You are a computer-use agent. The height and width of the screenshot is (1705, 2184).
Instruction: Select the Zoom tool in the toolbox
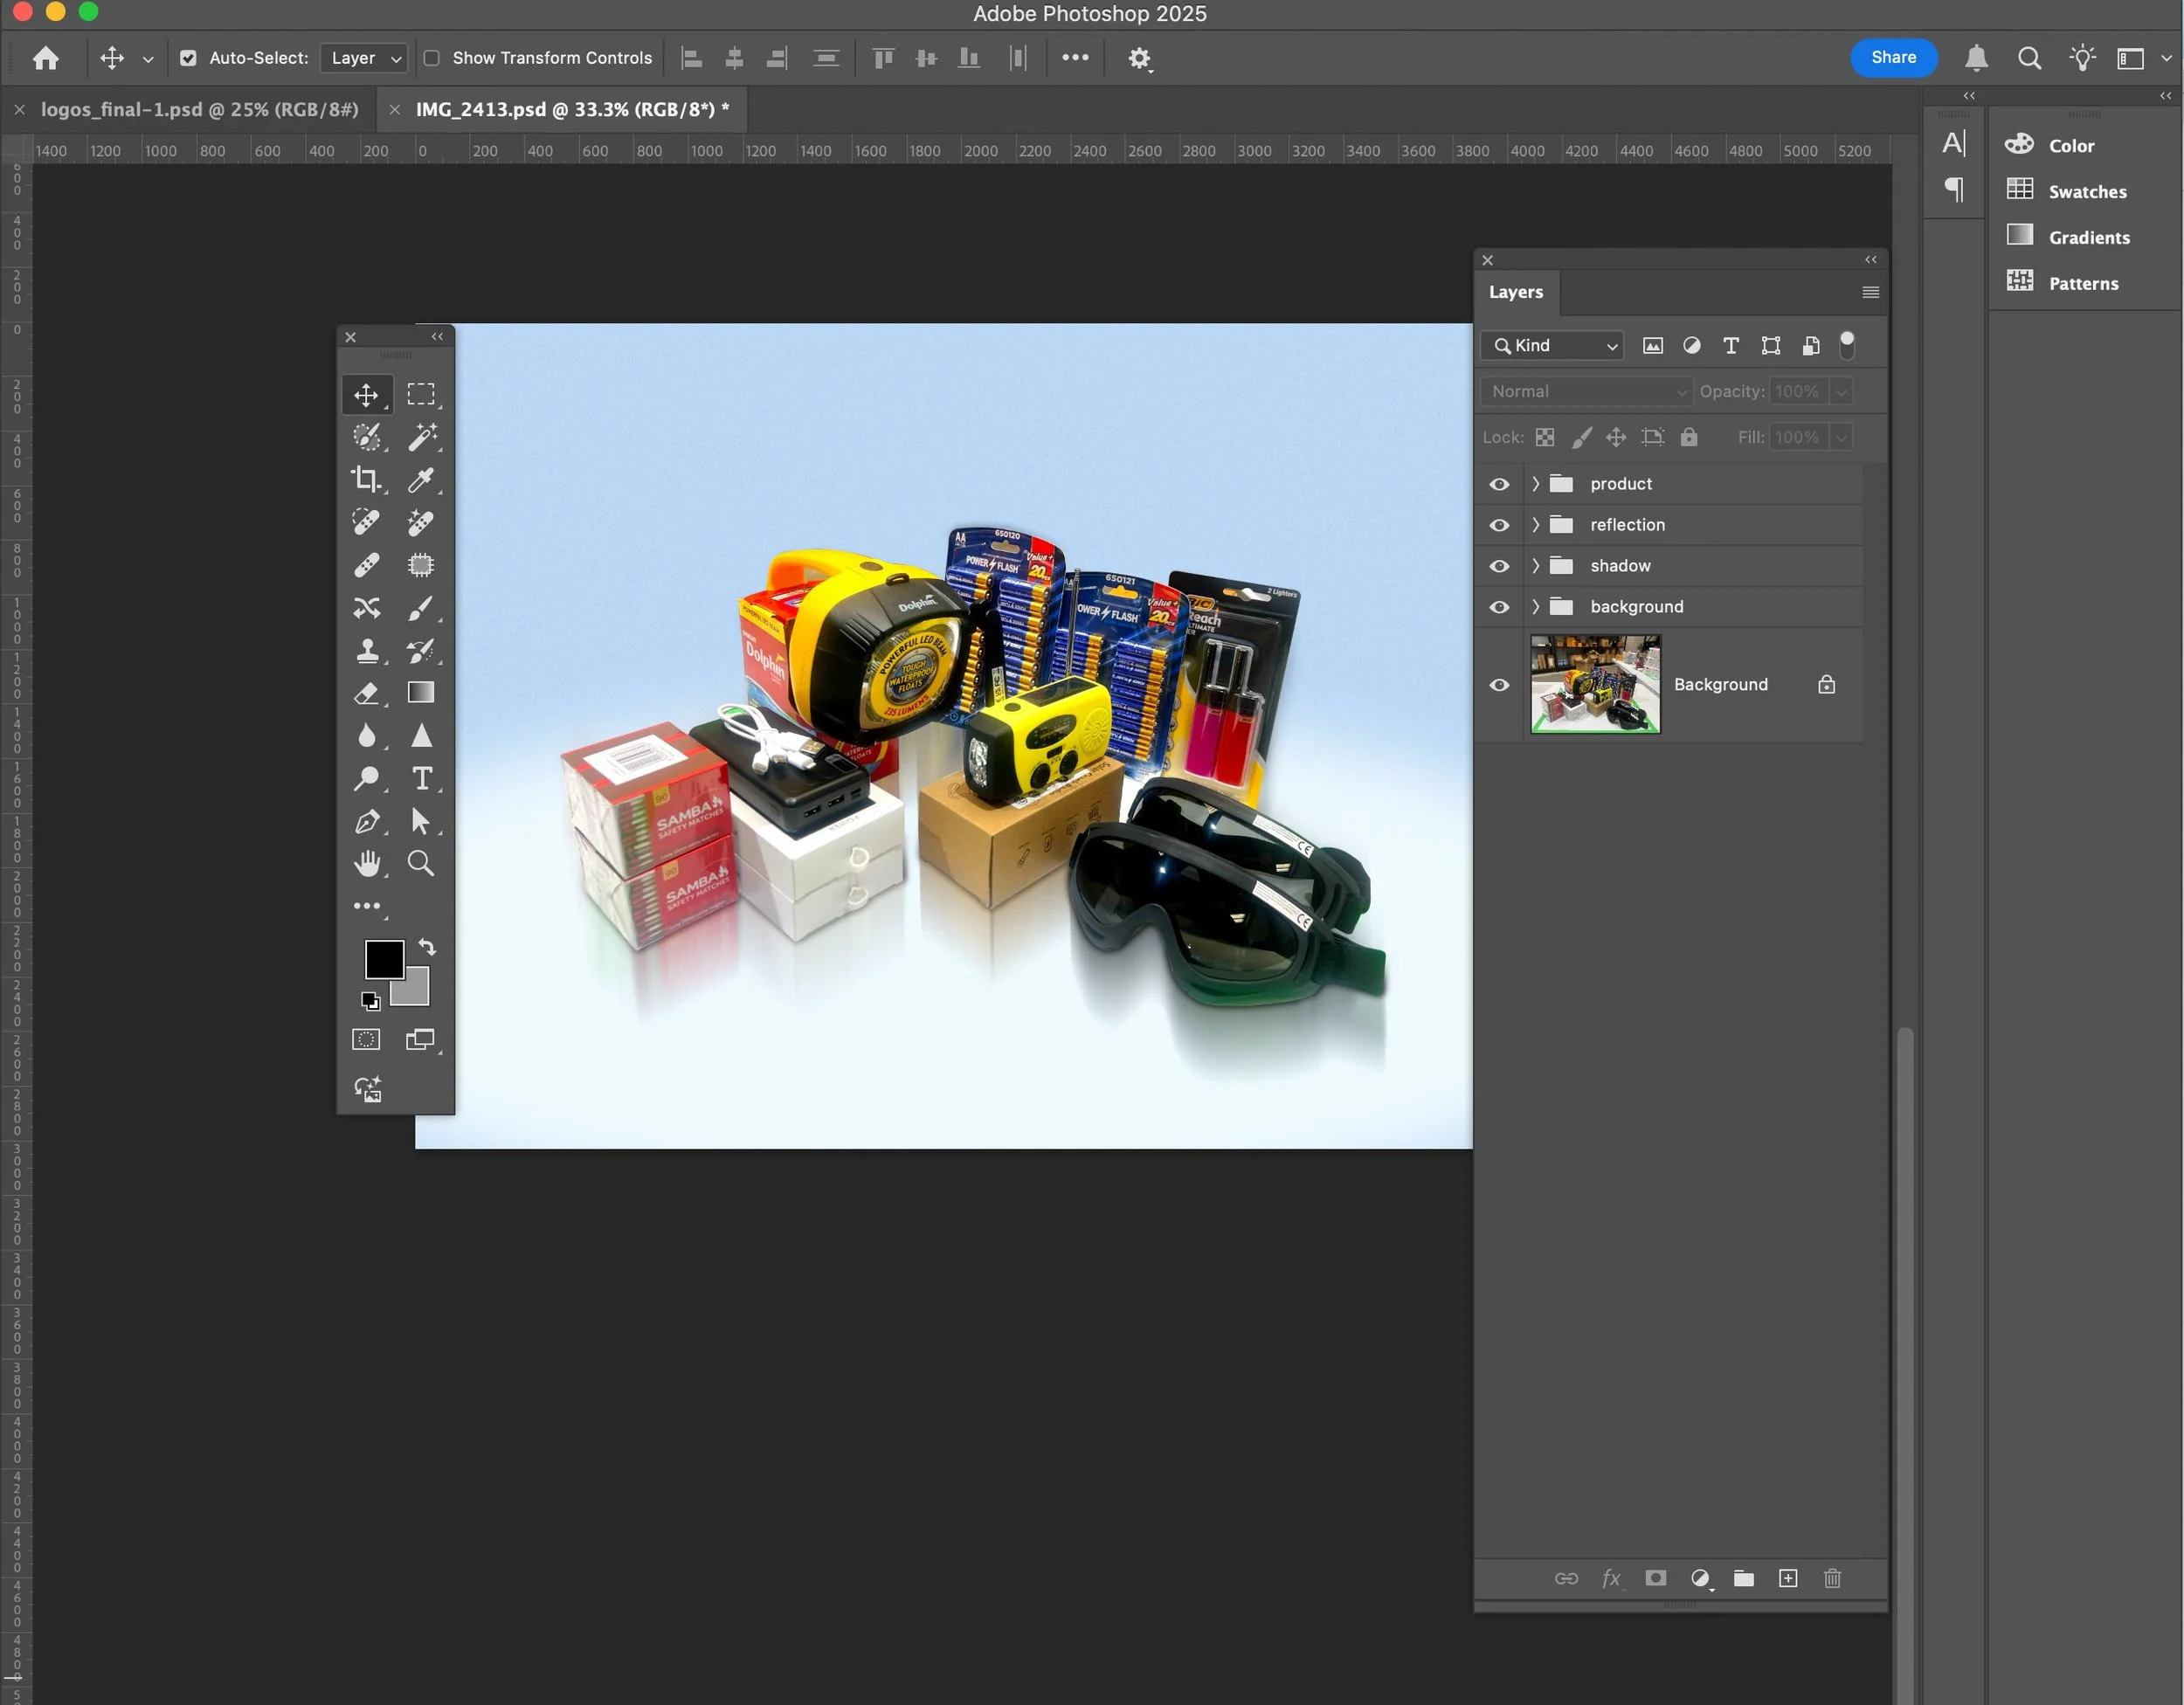421,863
